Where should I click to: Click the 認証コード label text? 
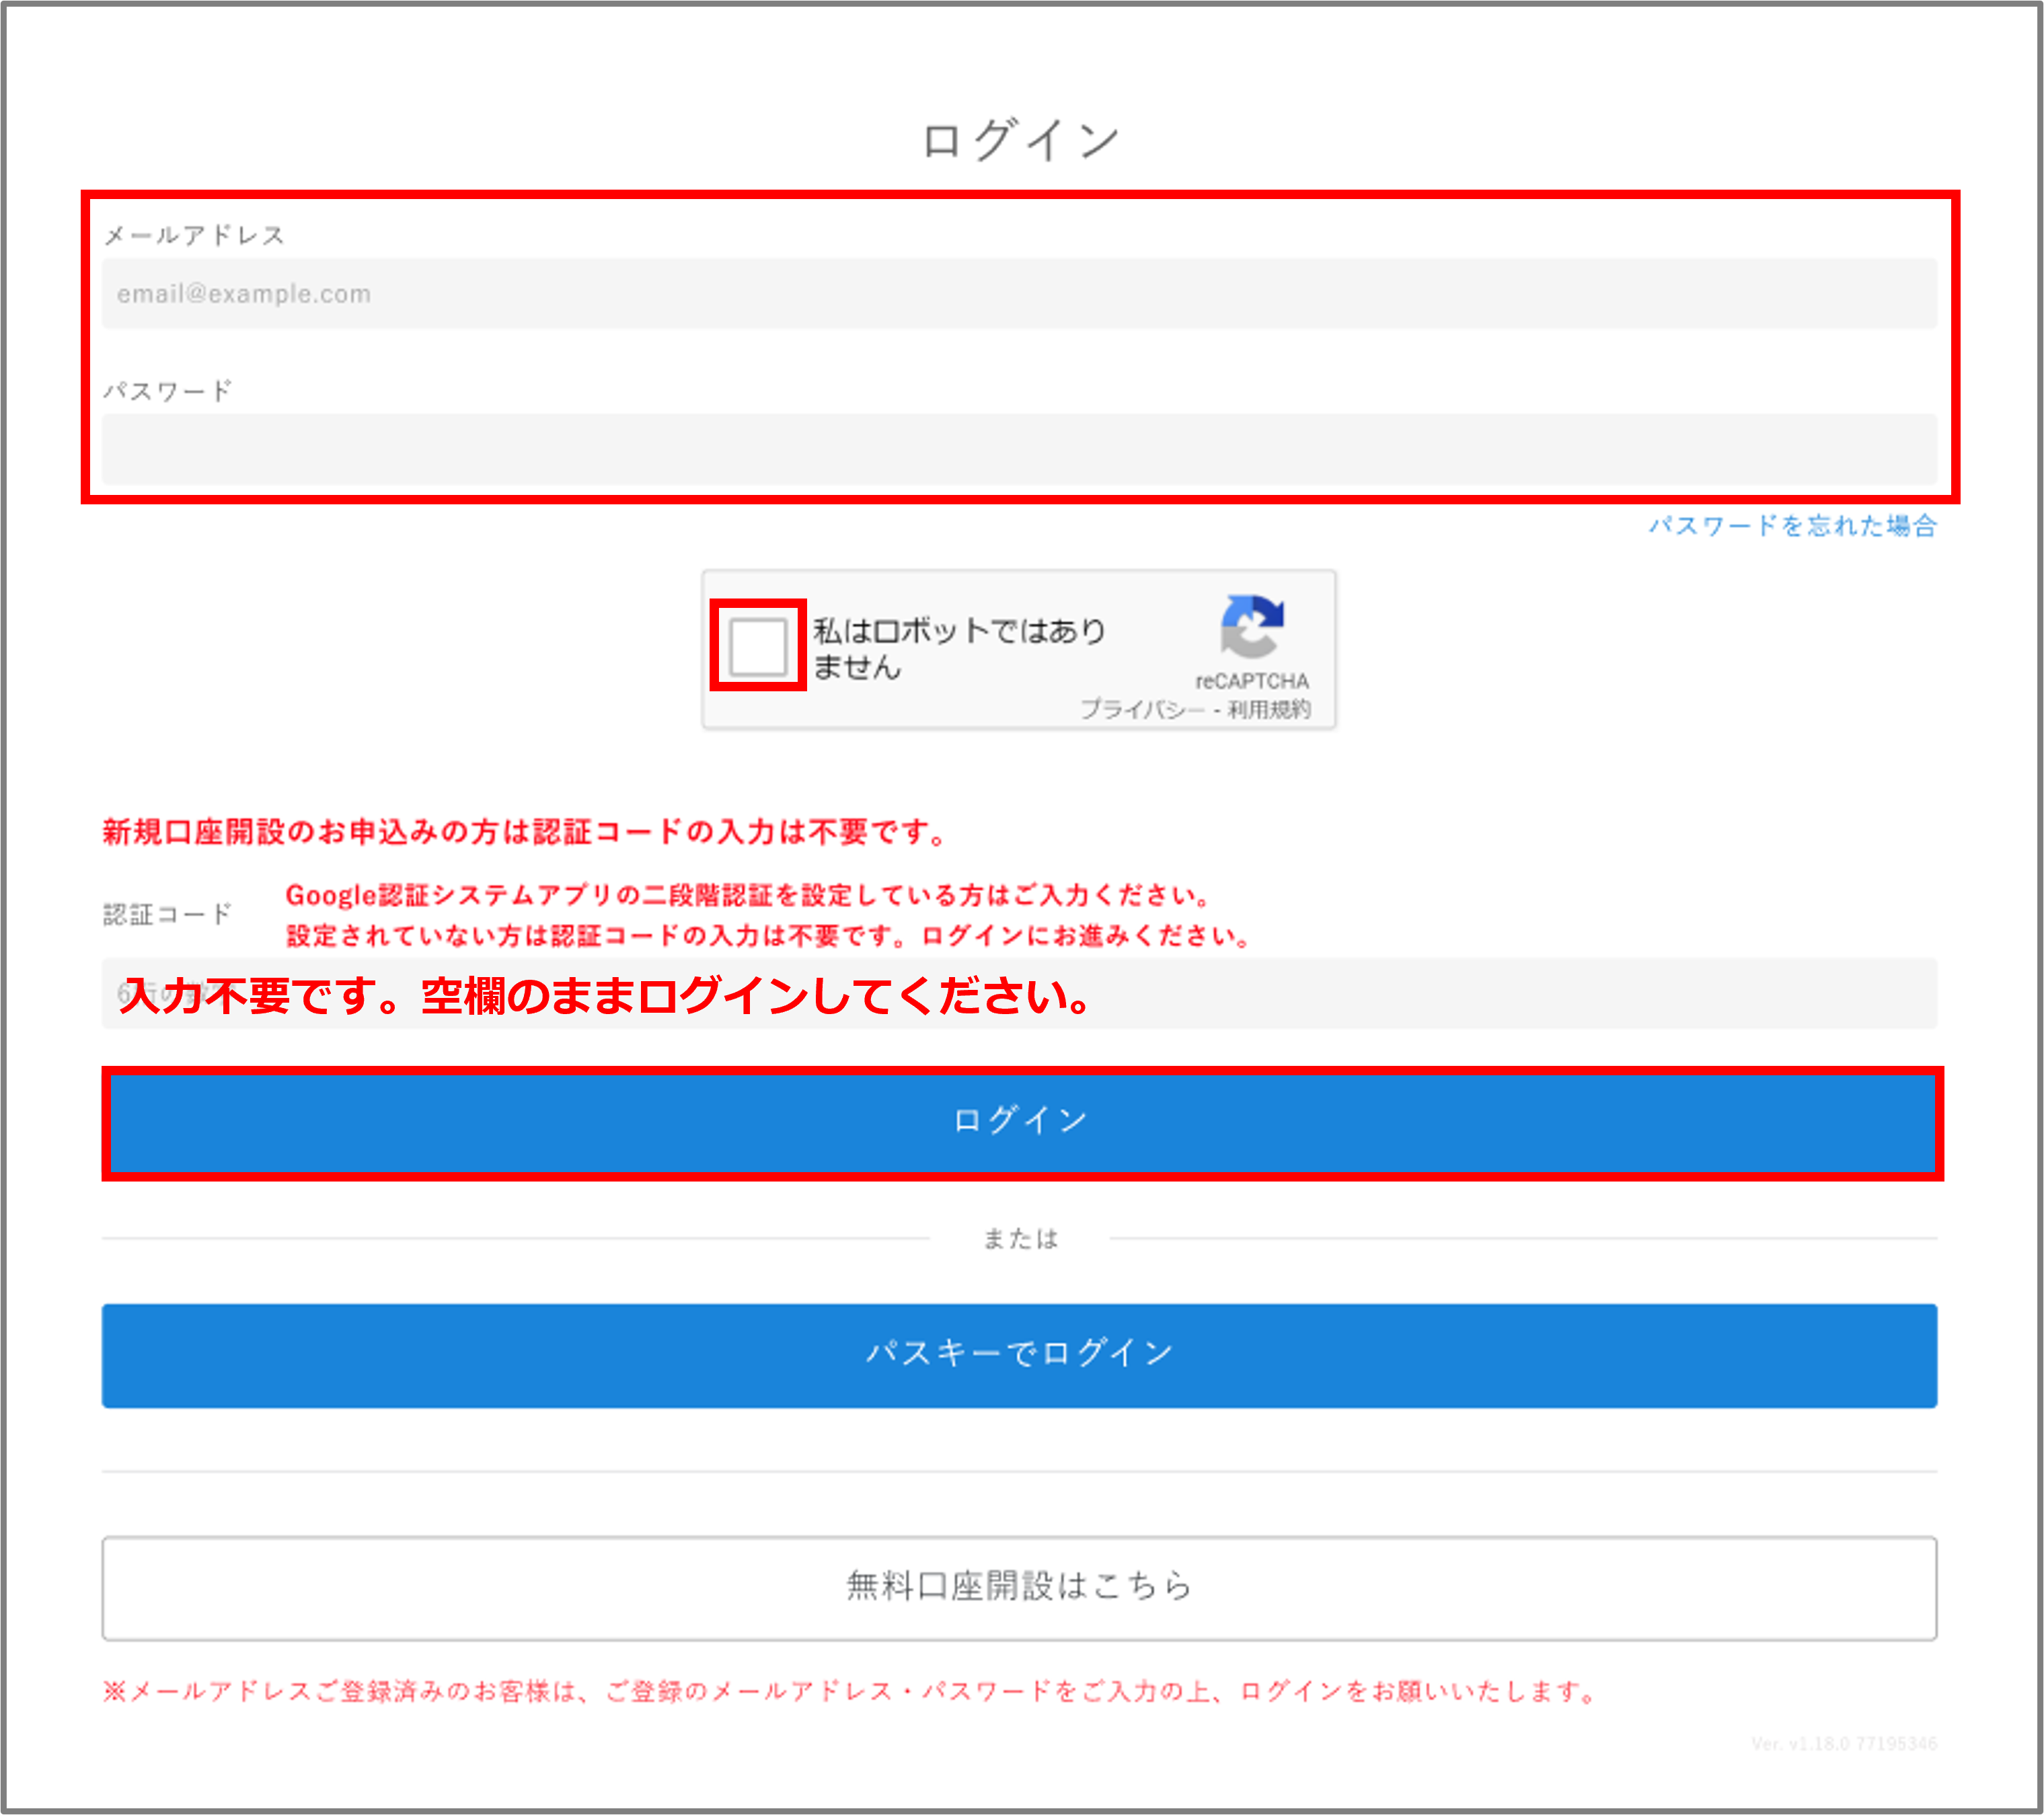[167, 914]
